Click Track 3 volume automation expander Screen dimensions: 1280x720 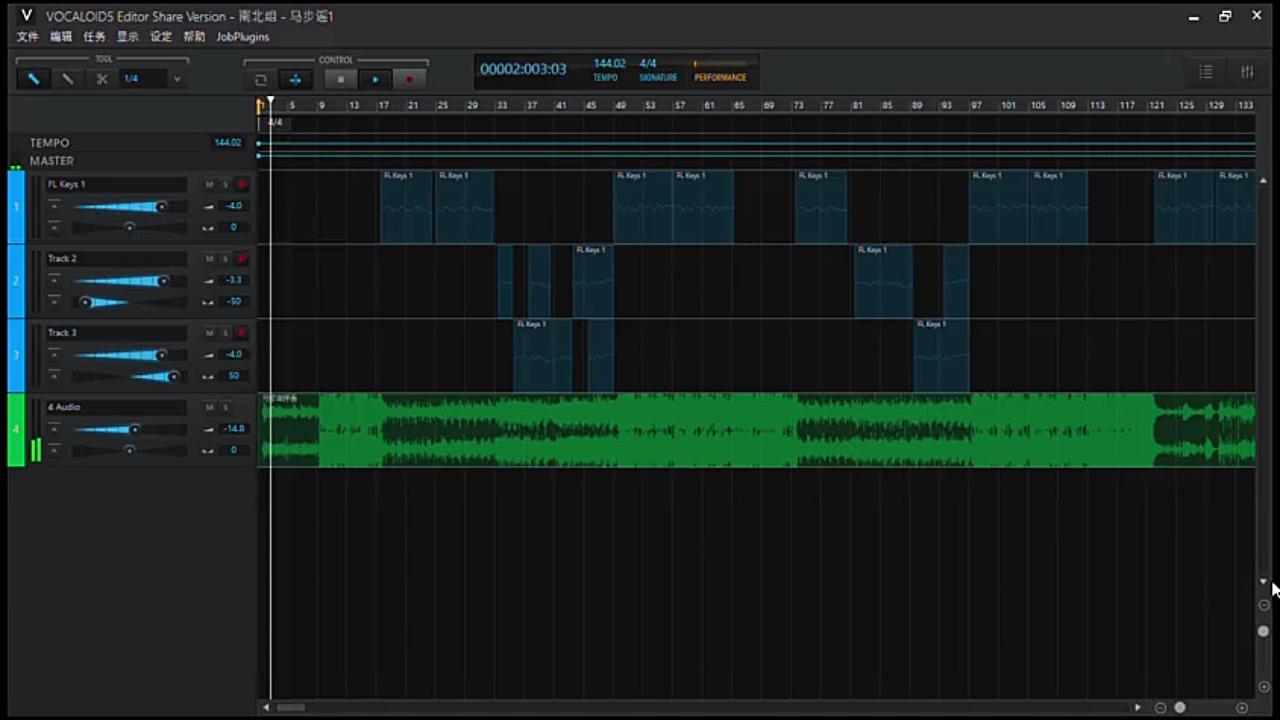pyautogui.click(x=54, y=354)
